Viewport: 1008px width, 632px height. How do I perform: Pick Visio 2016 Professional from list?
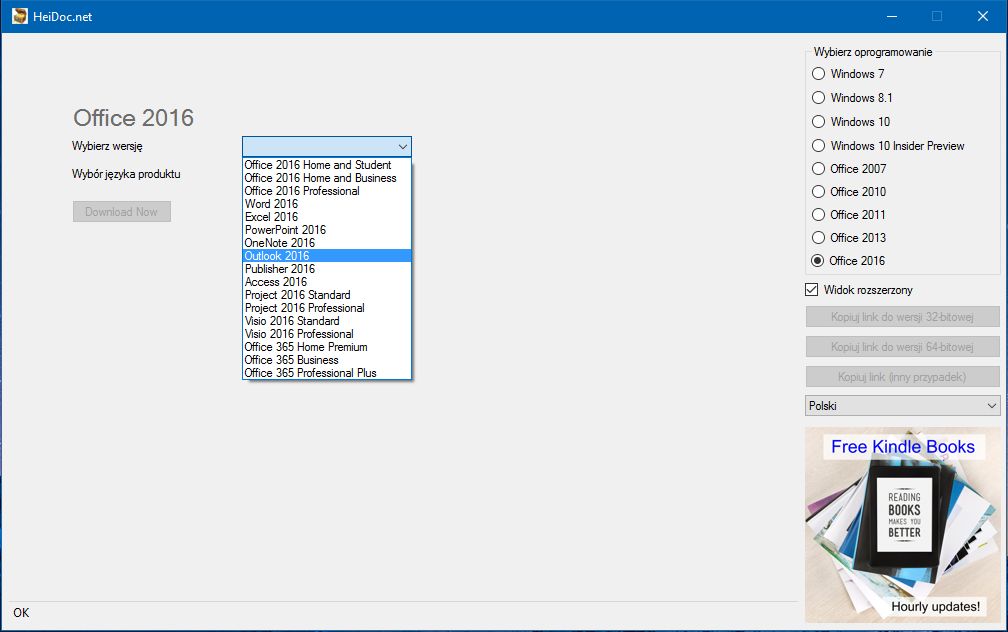point(327,334)
